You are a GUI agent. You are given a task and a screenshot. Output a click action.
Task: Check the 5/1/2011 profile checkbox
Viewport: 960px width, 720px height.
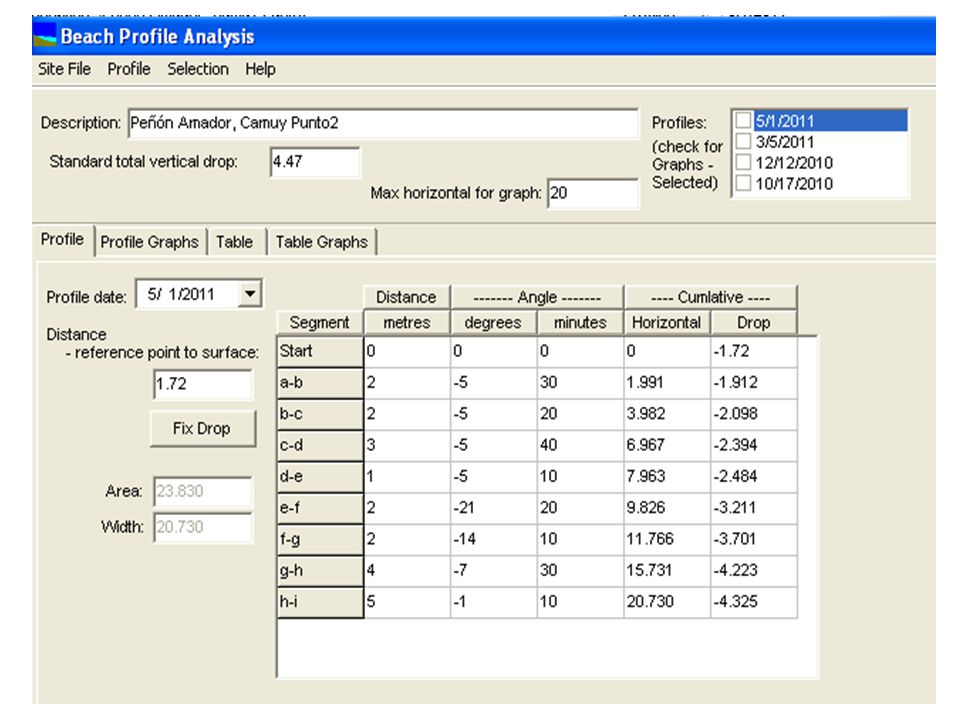click(743, 120)
